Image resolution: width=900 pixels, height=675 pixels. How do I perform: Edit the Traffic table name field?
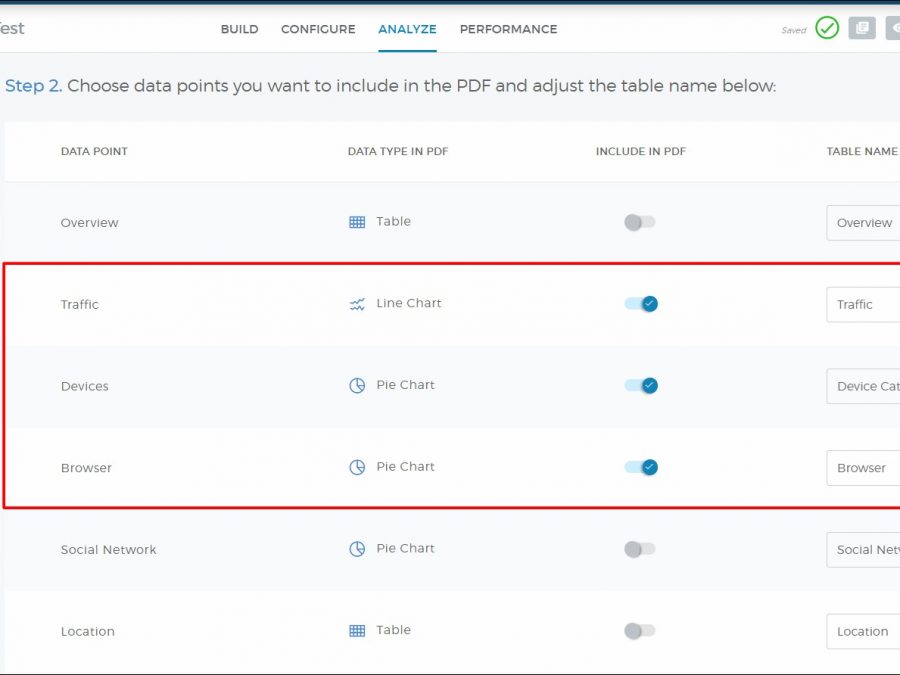[x=864, y=304]
